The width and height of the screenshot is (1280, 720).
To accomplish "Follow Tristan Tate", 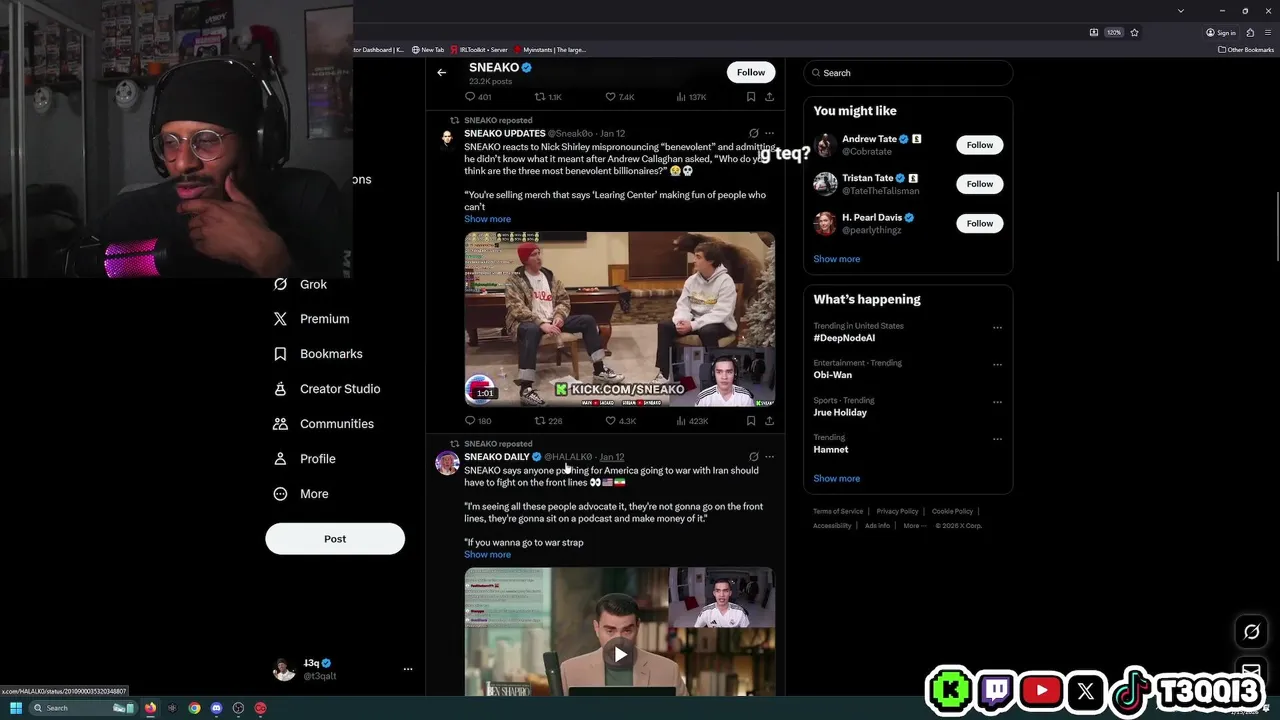I will click(980, 184).
